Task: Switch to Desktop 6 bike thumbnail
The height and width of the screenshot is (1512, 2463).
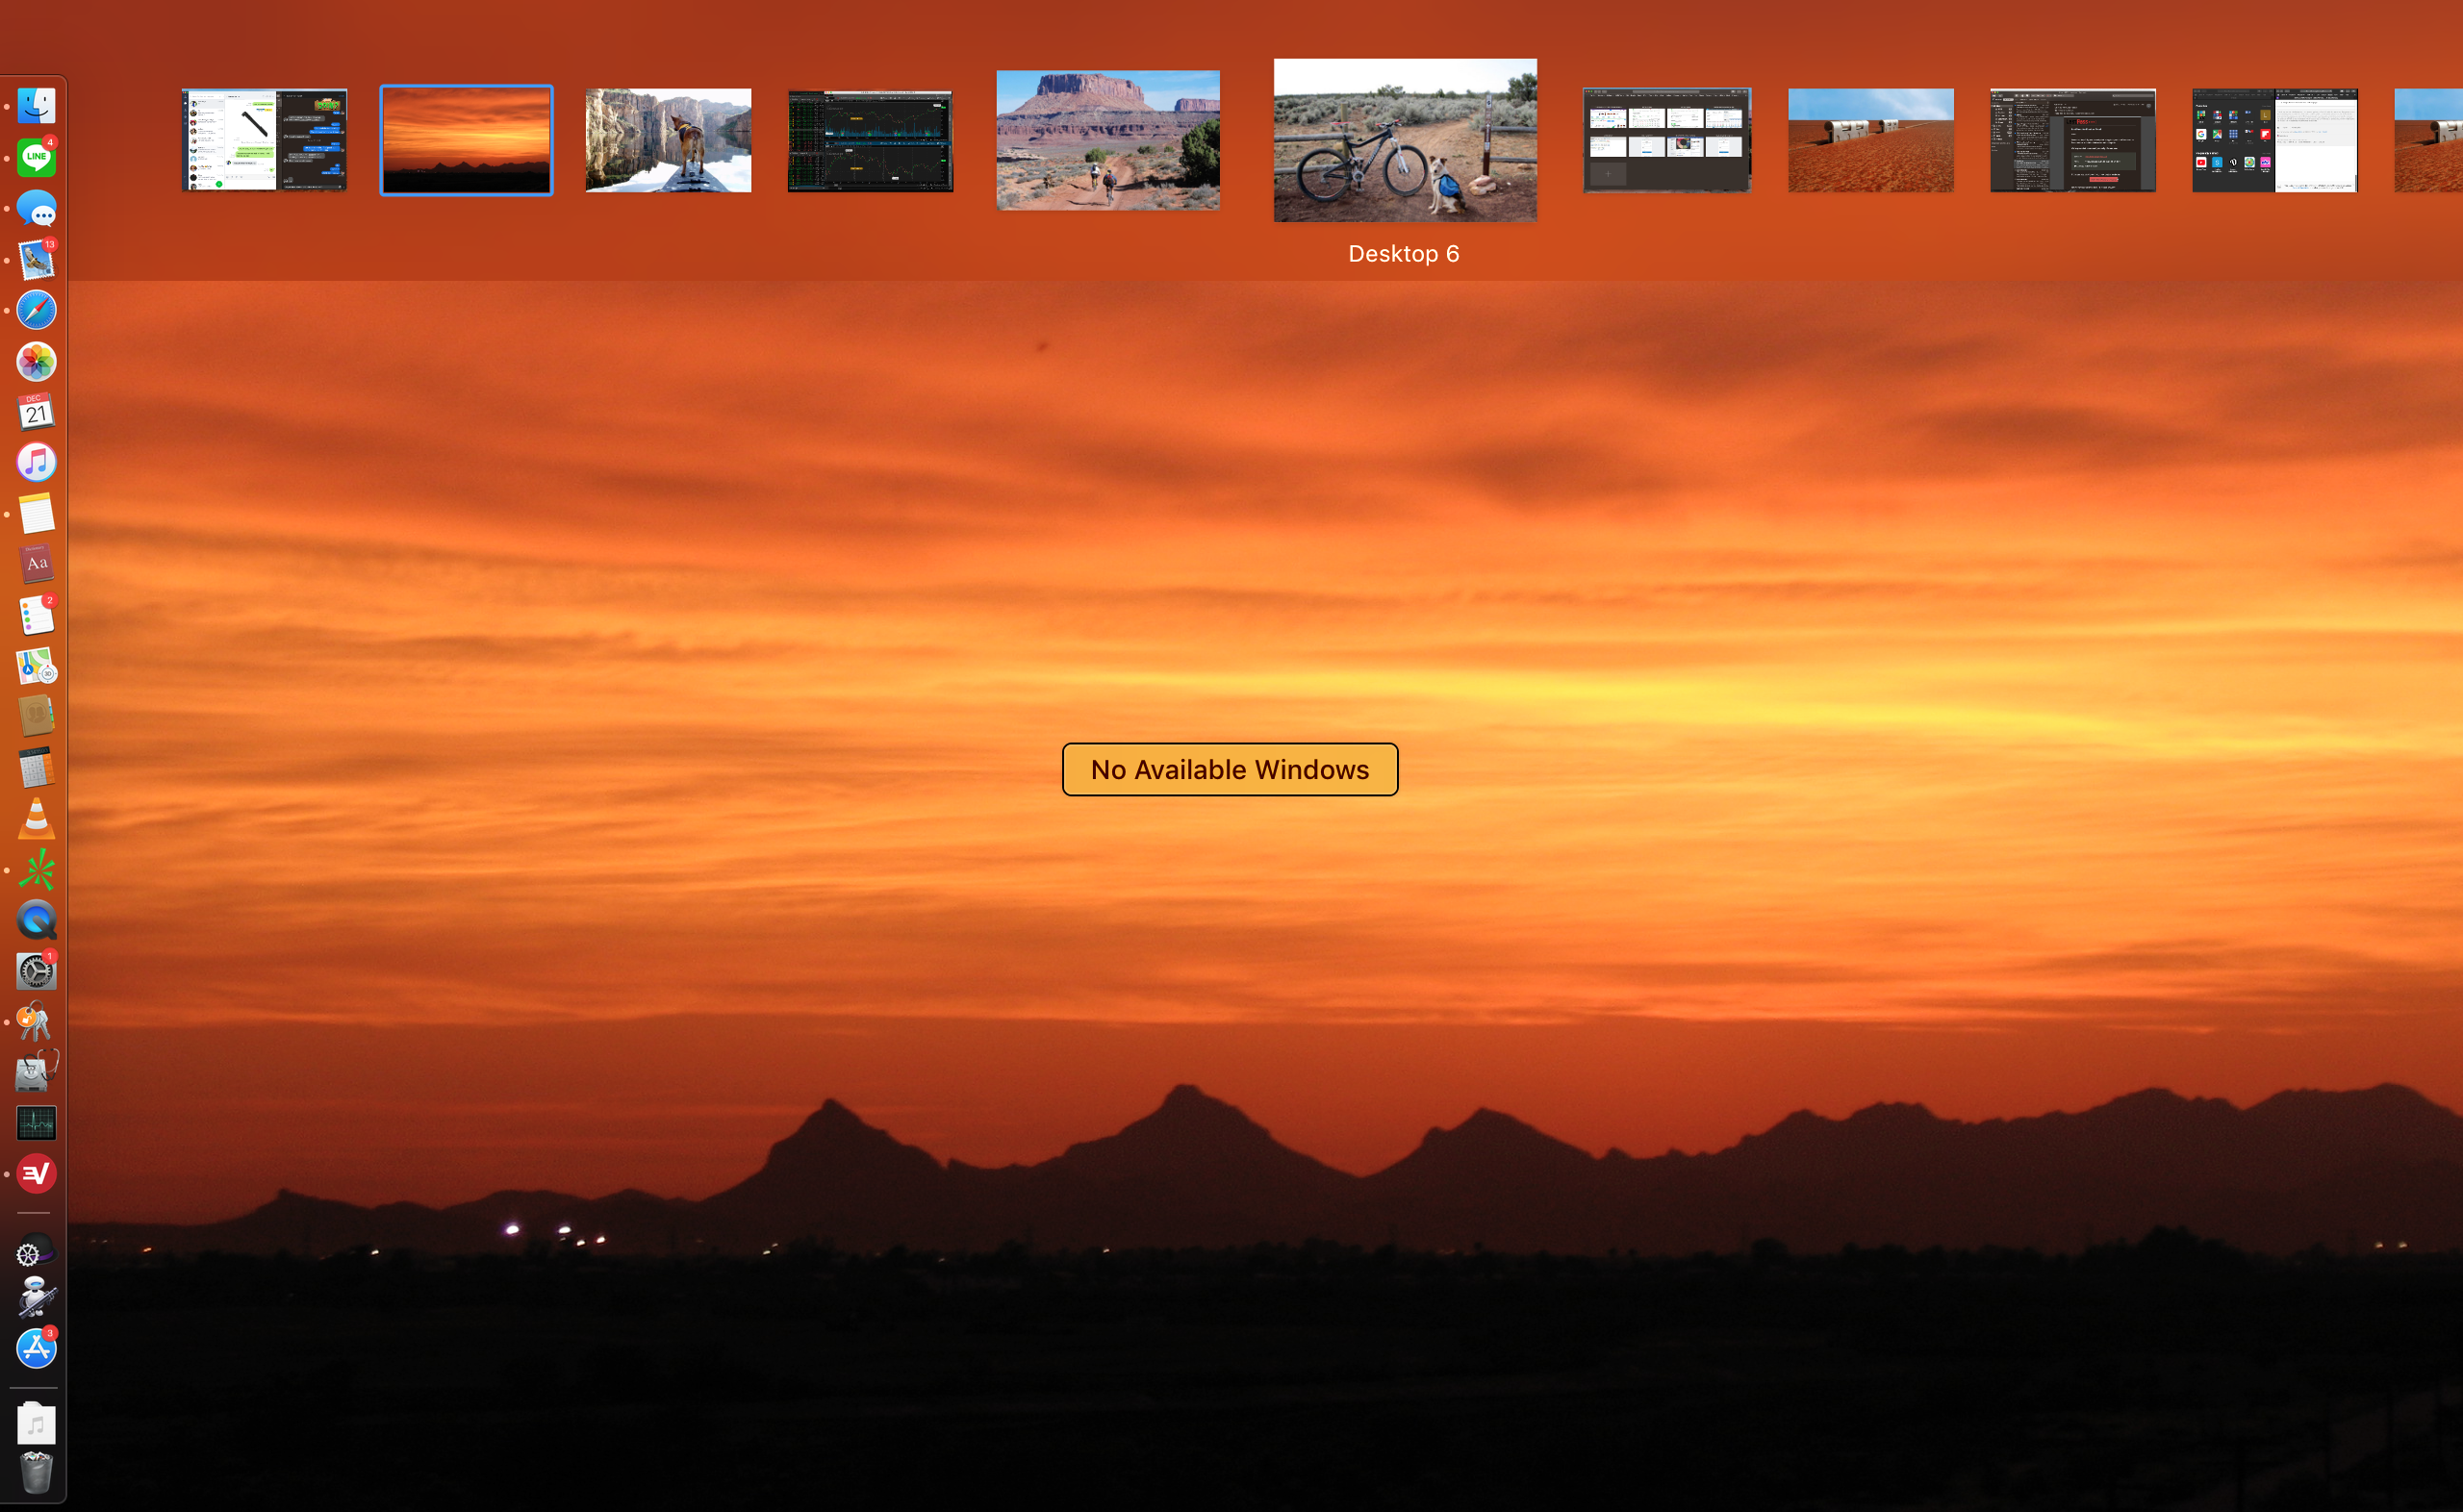Action: 1404,140
